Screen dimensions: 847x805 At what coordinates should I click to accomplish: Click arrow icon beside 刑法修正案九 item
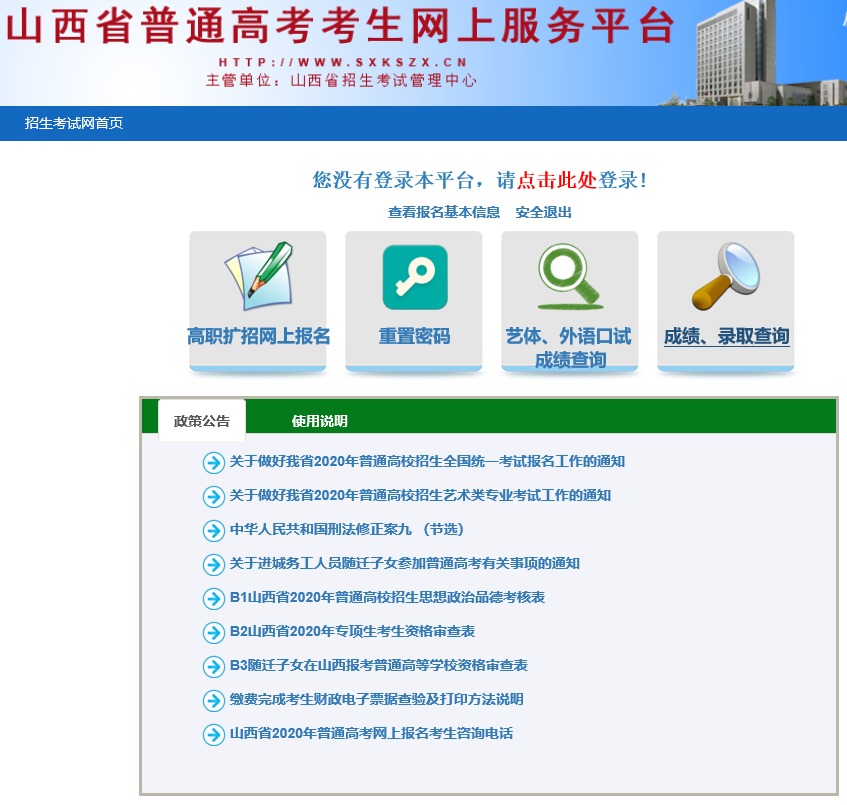point(213,530)
